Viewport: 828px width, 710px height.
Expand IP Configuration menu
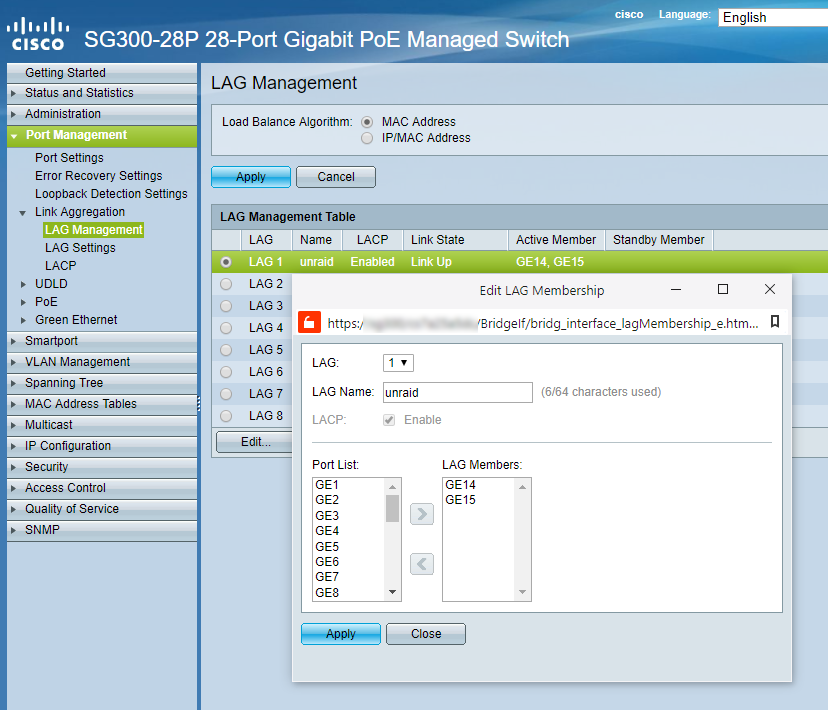point(102,446)
